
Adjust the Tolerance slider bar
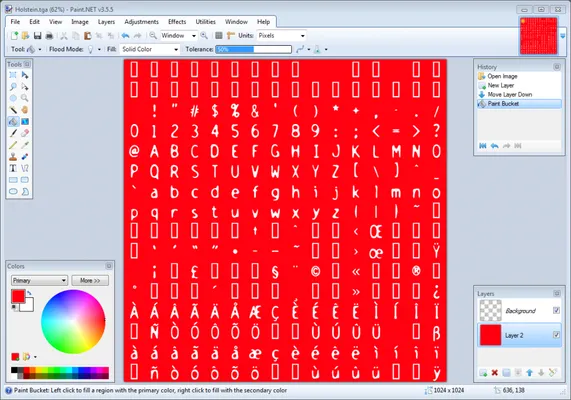pos(253,49)
